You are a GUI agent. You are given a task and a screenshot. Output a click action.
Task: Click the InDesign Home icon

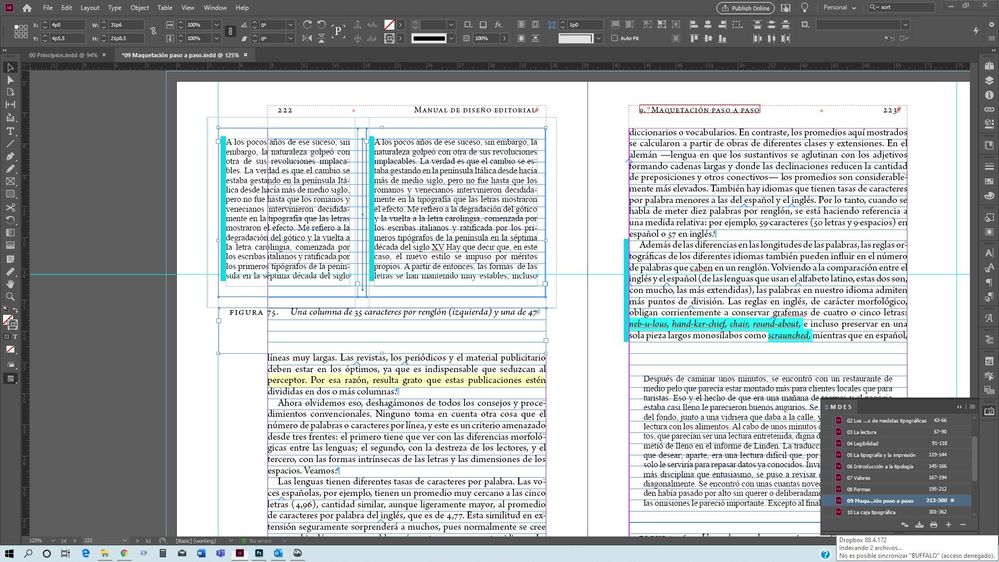(27, 8)
